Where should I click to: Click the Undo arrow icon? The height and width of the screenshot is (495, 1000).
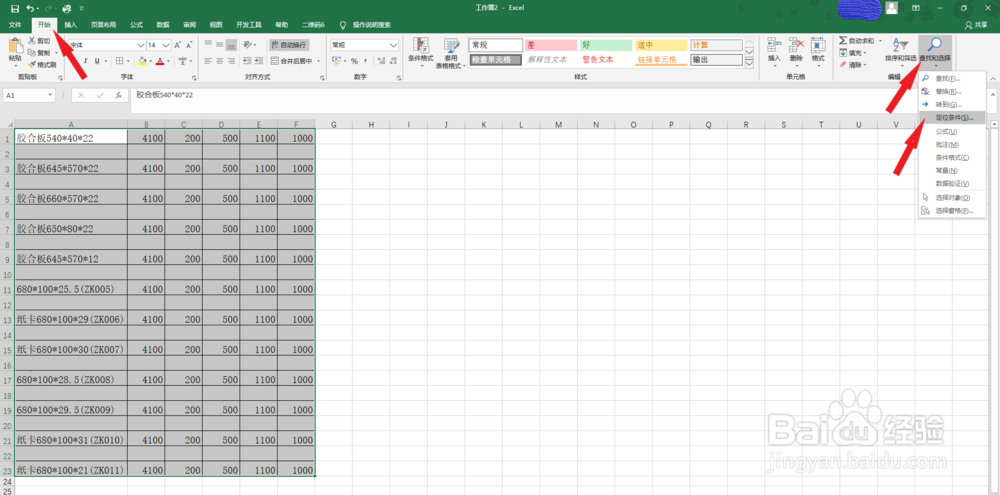31,8
